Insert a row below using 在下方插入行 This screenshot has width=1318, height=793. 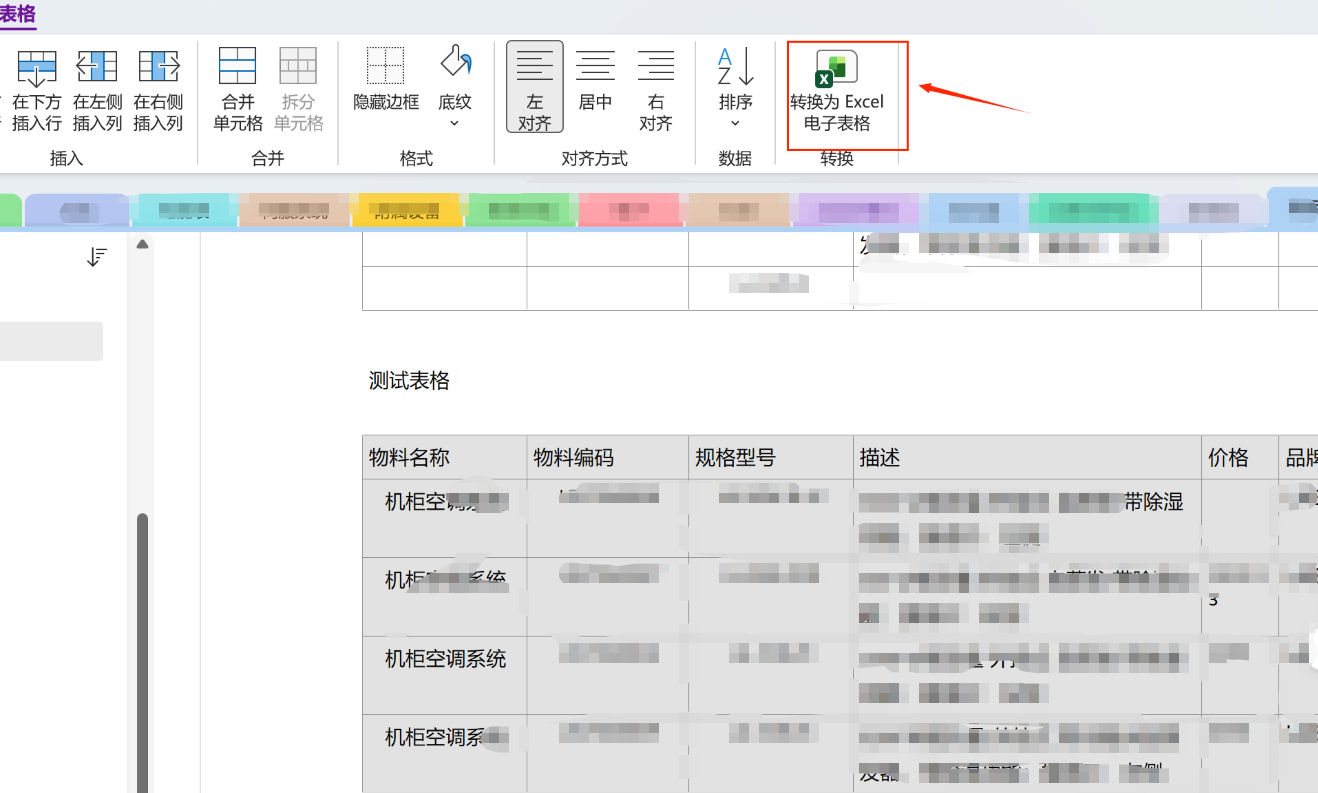coord(37,90)
